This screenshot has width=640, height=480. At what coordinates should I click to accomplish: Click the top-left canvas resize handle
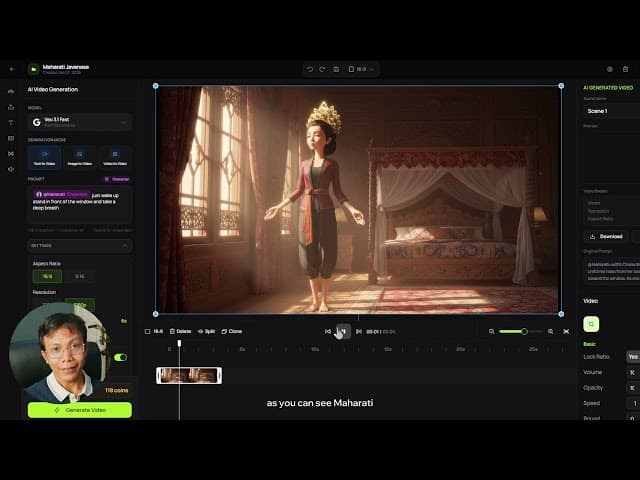click(156, 86)
